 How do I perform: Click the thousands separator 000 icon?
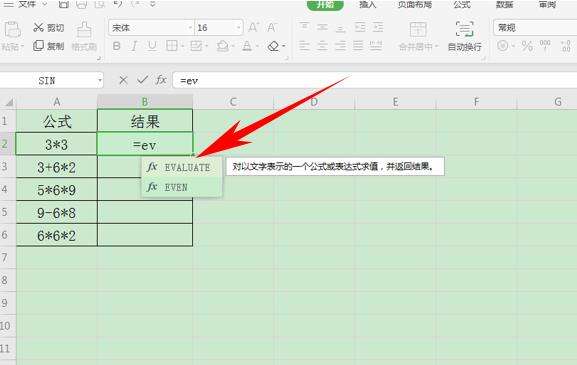click(545, 46)
